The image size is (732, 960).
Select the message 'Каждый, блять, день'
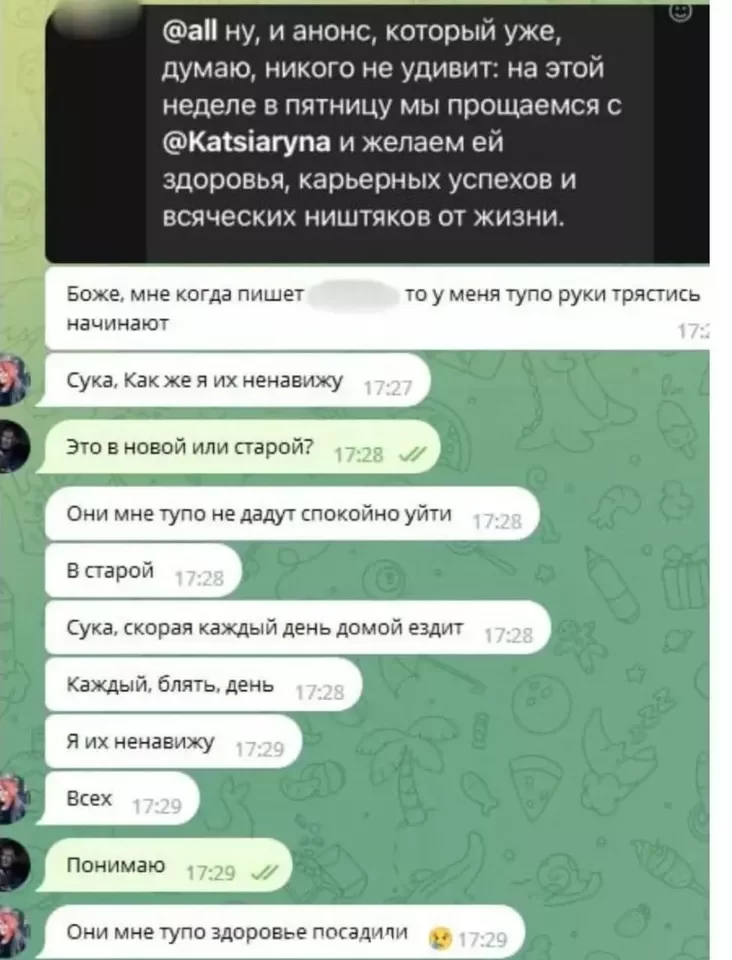click(203, 684)
